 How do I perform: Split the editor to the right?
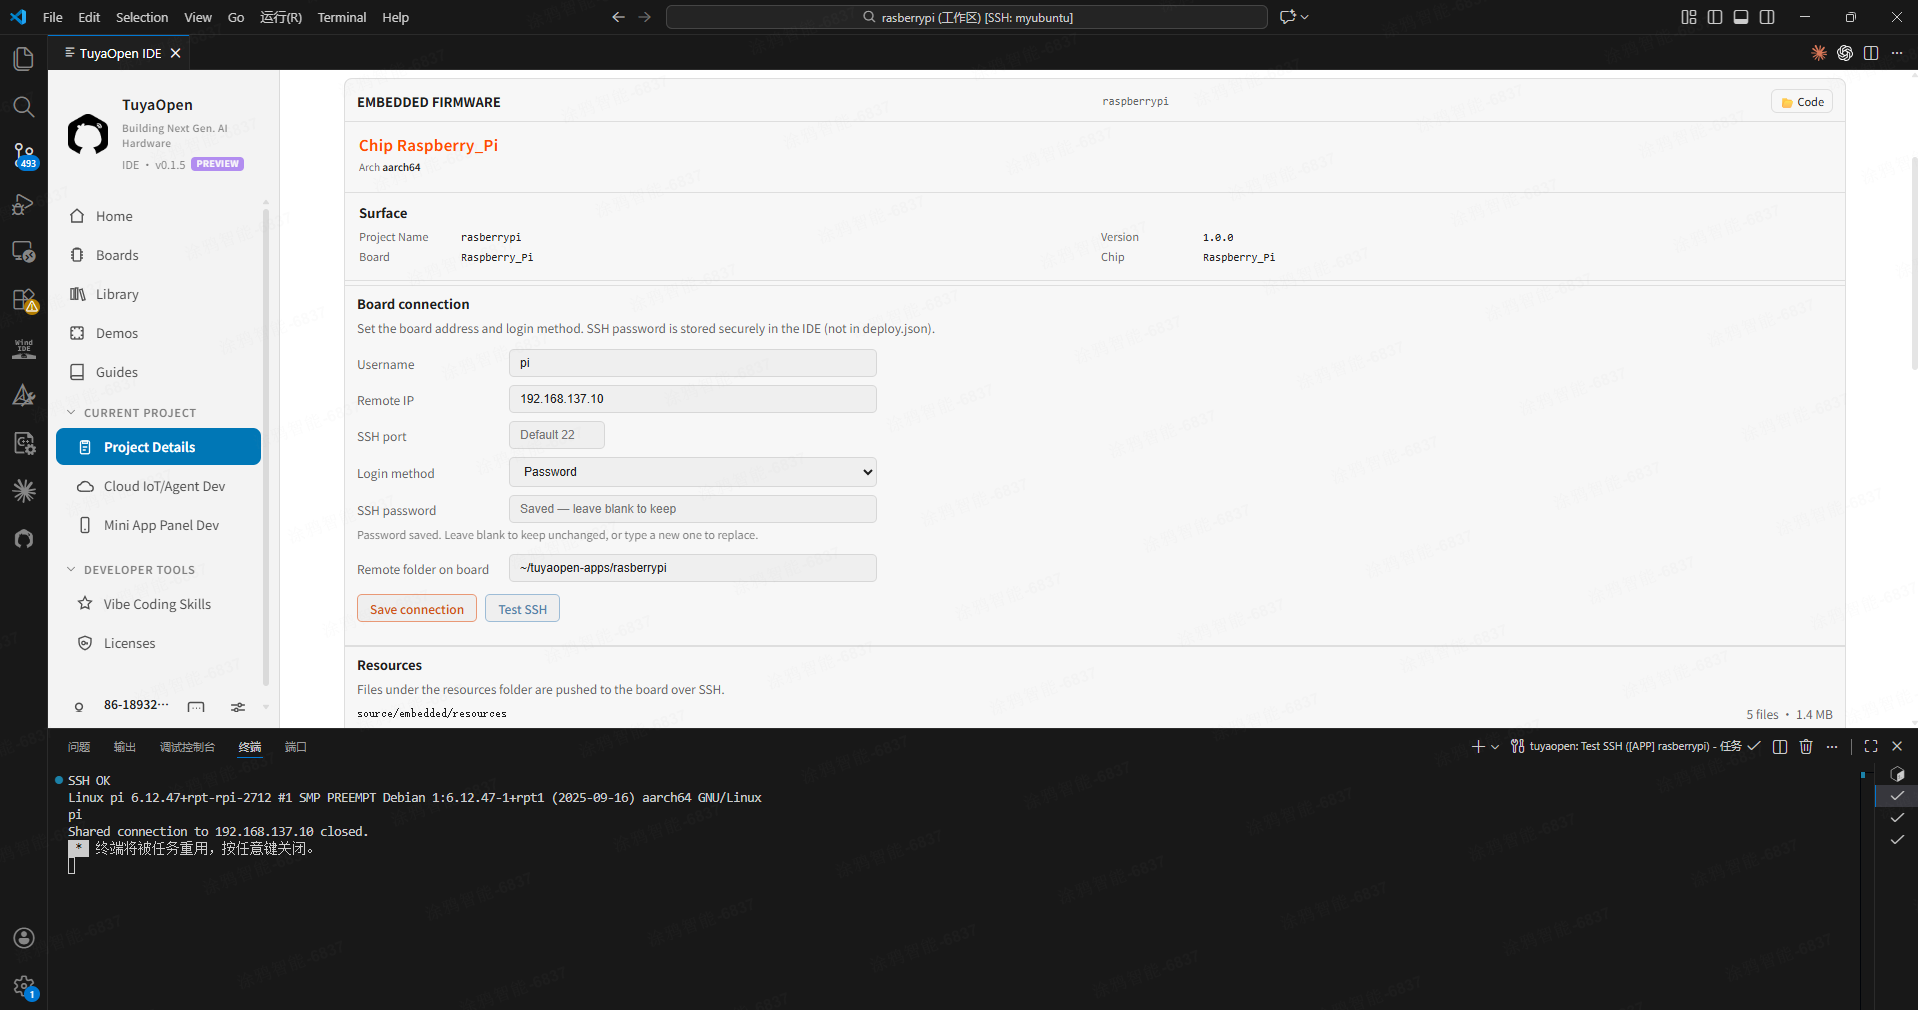[x=1871, y=53]
